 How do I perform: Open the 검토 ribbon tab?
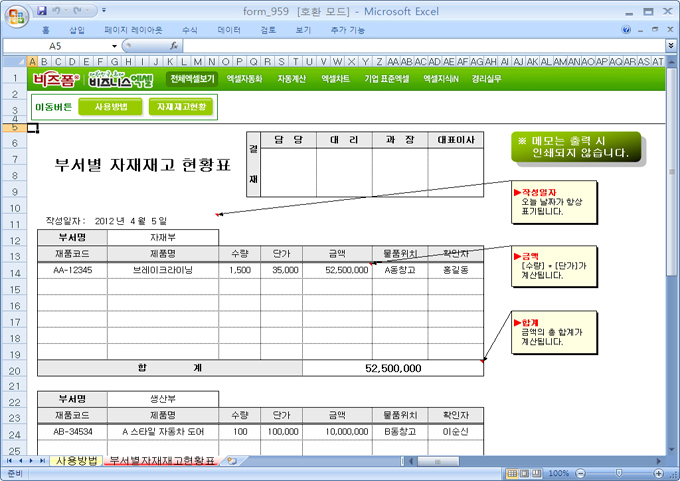[x=268, y=30]
